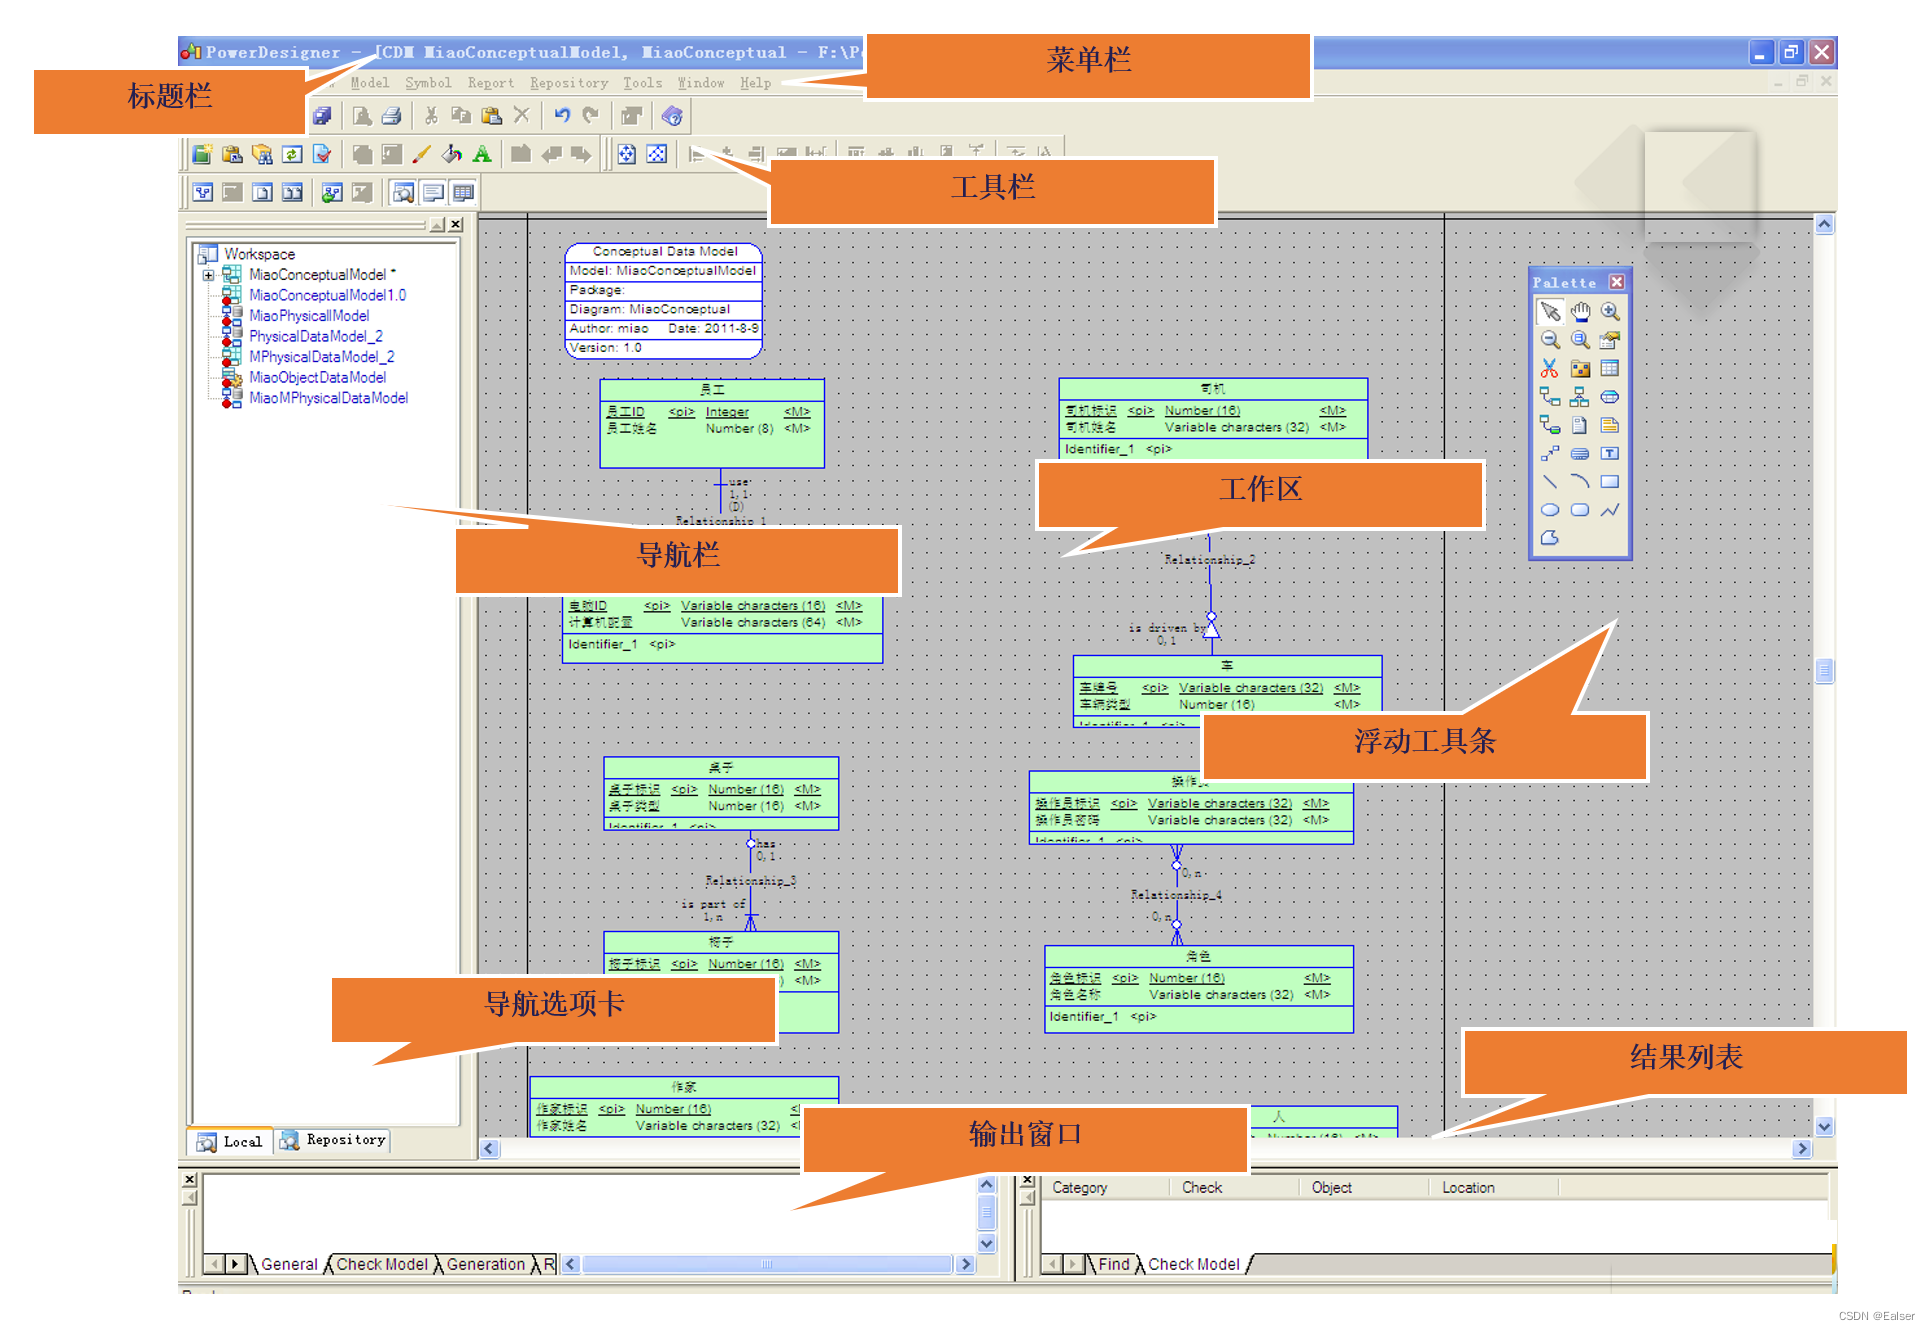The height and width of the screenshot is (1330, 1930).
Task: Open the Symbol menu
Action: (x=428, y=83)
